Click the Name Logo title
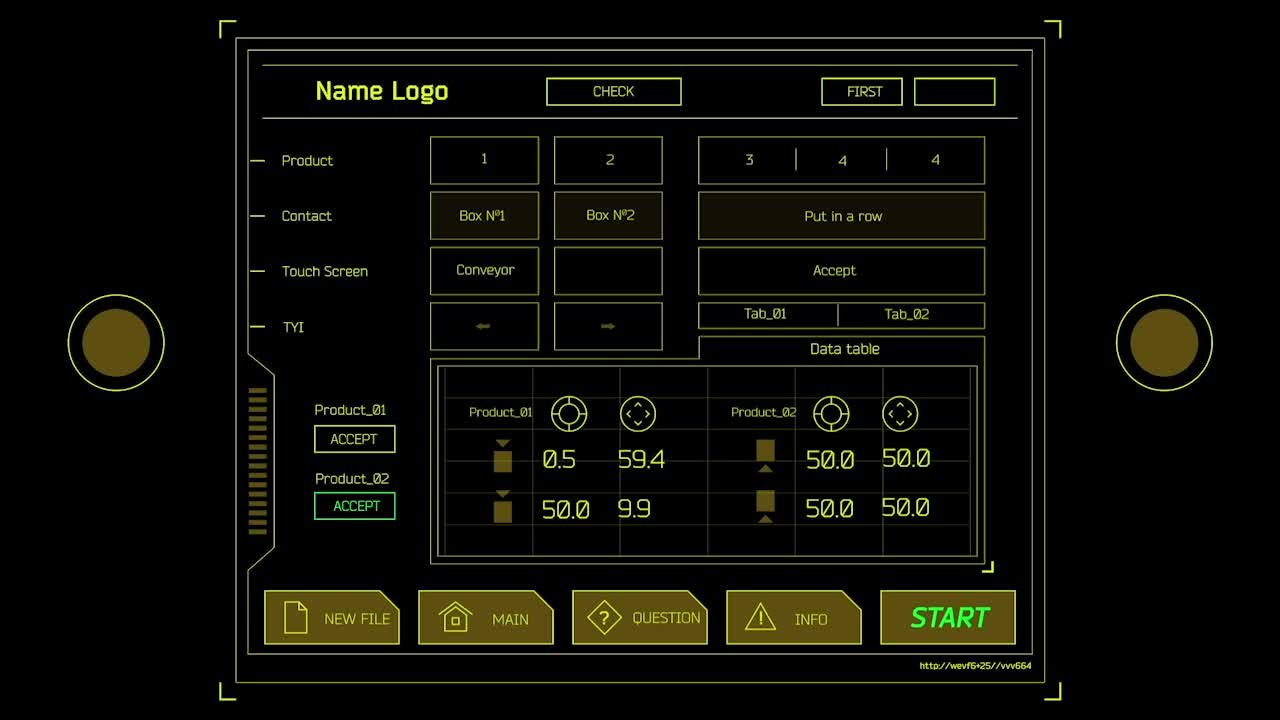This screenshot has height=720, width=1280. pos(381,91)
